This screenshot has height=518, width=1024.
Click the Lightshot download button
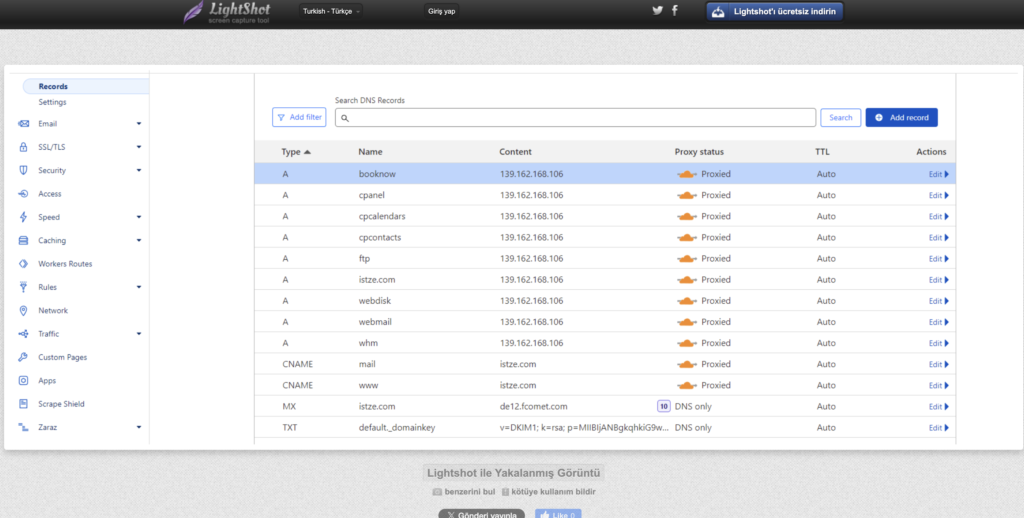(x=775, y=12)
